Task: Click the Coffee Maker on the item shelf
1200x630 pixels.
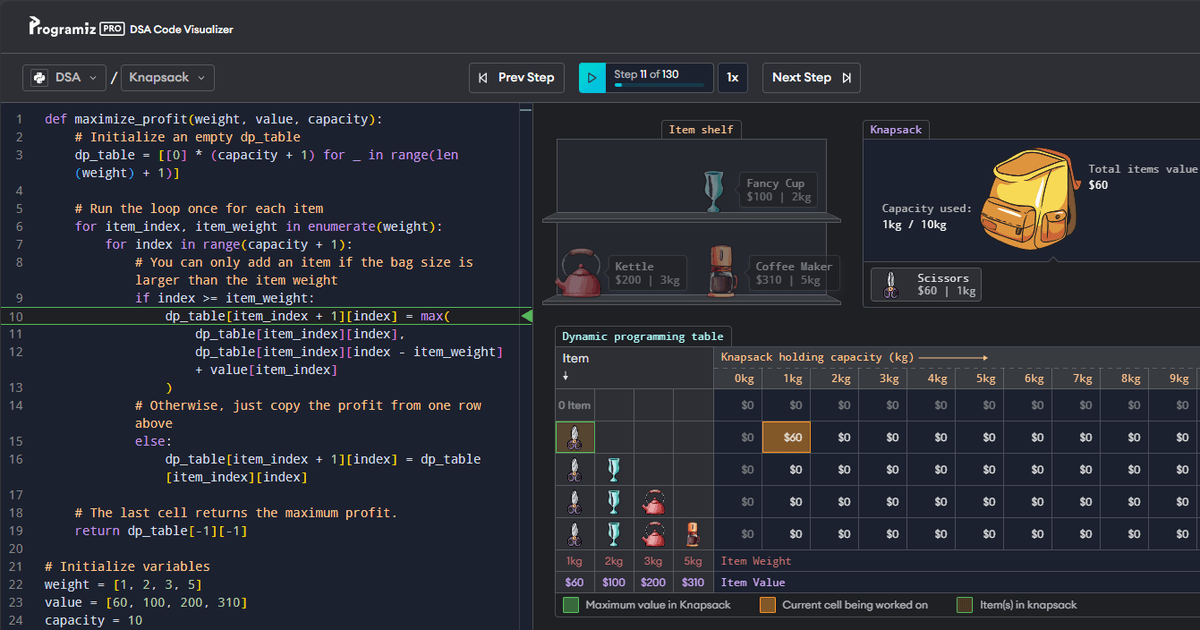Action: point(722,270)
